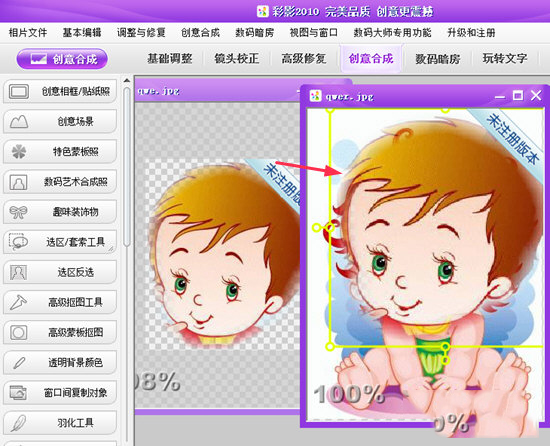Open 数码艺术合成照 tool

[60, 182]
